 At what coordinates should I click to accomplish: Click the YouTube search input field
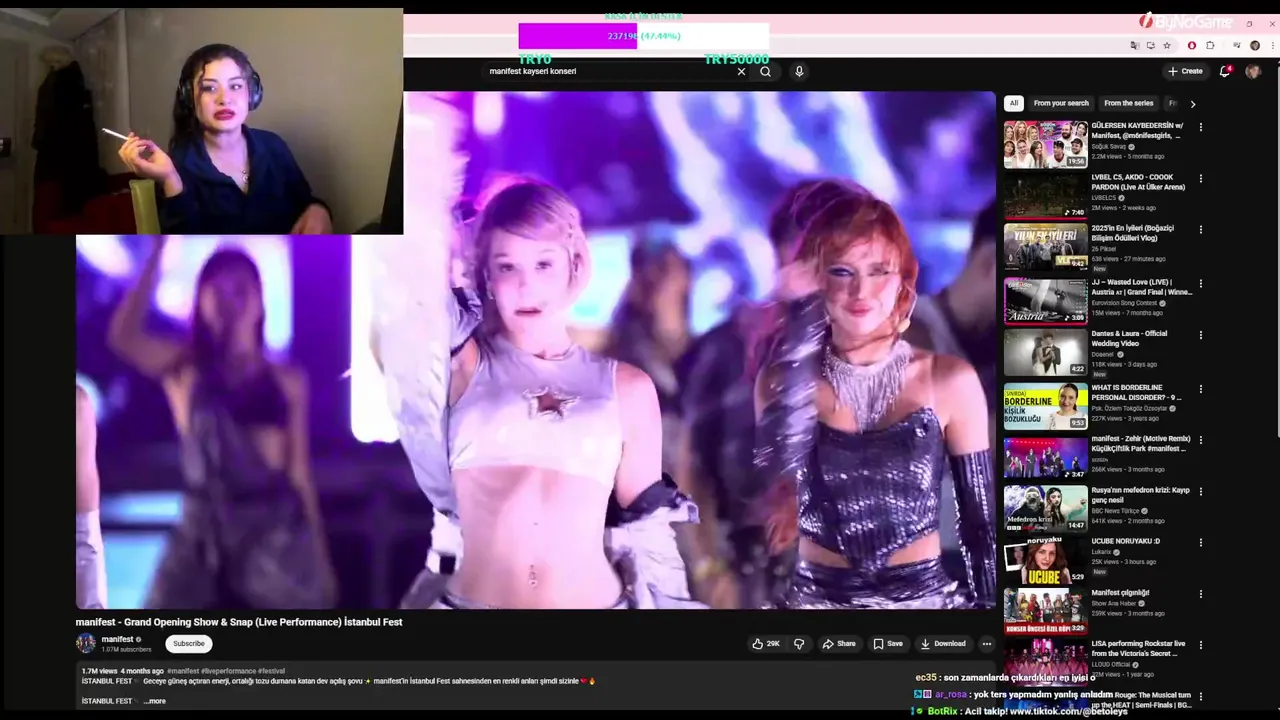[608, 72]
